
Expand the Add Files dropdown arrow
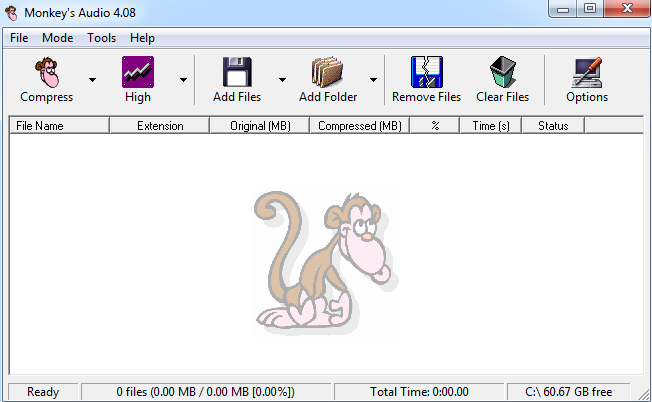point(282,79)
